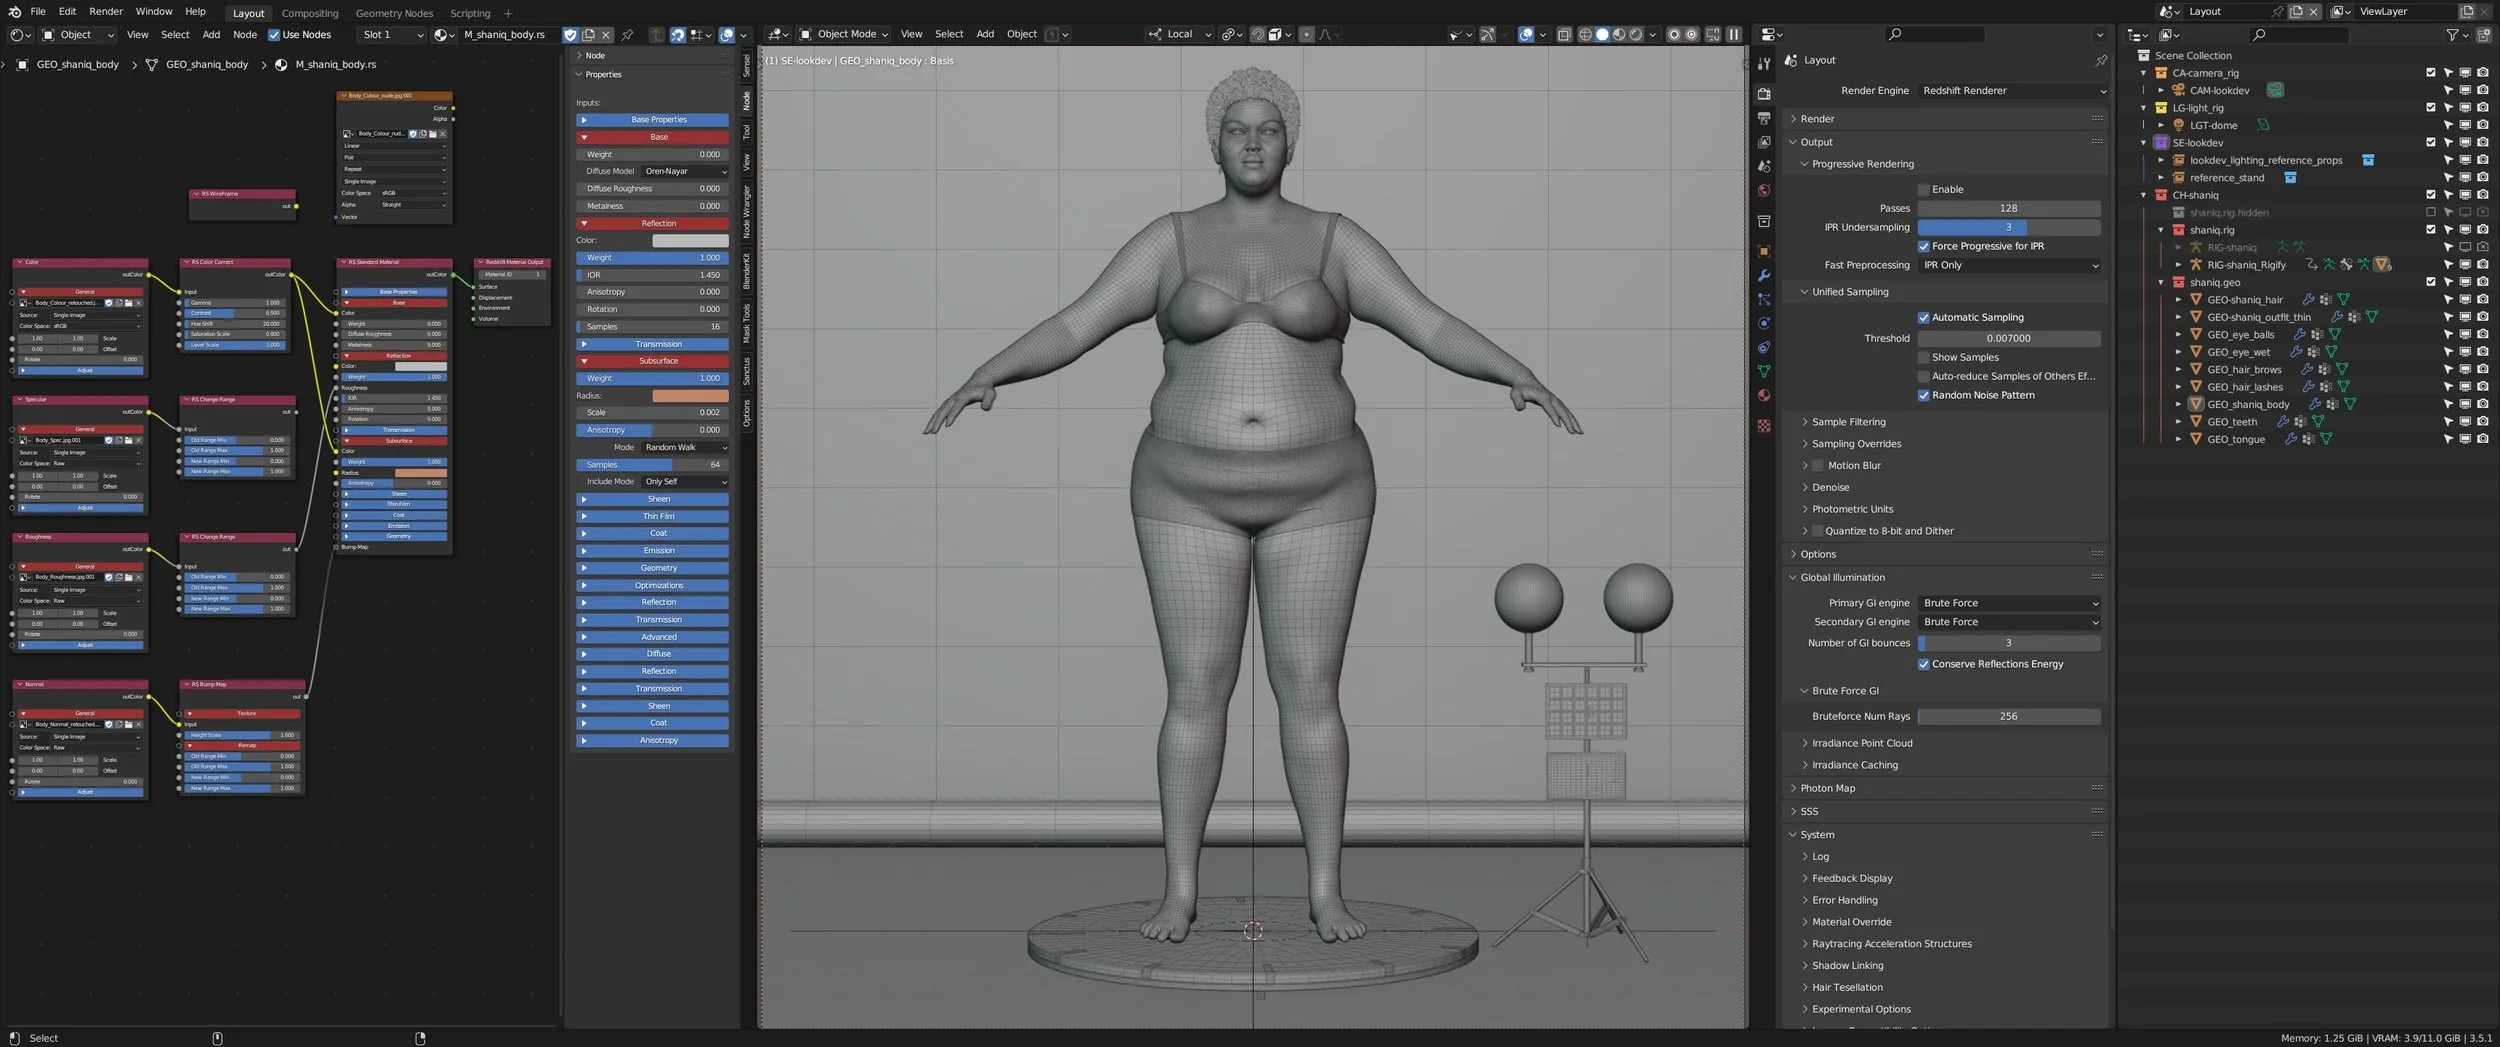Duplicate material M_shaniq_body.rs with the copy icon
Screen dimensions: 2500x1047
coord(588,34)
